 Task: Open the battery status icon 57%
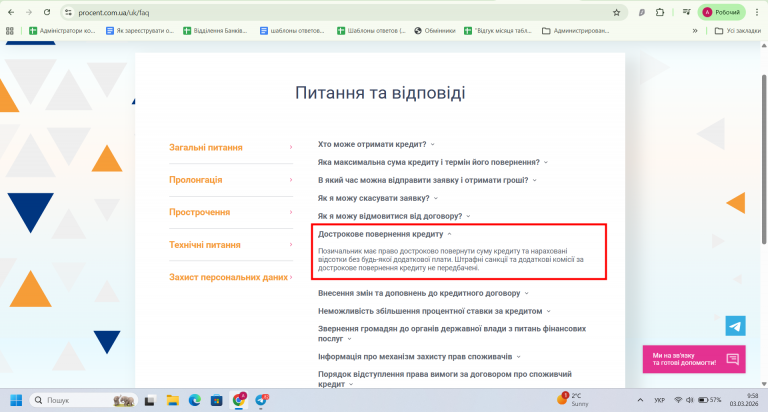tap(710, 400)
